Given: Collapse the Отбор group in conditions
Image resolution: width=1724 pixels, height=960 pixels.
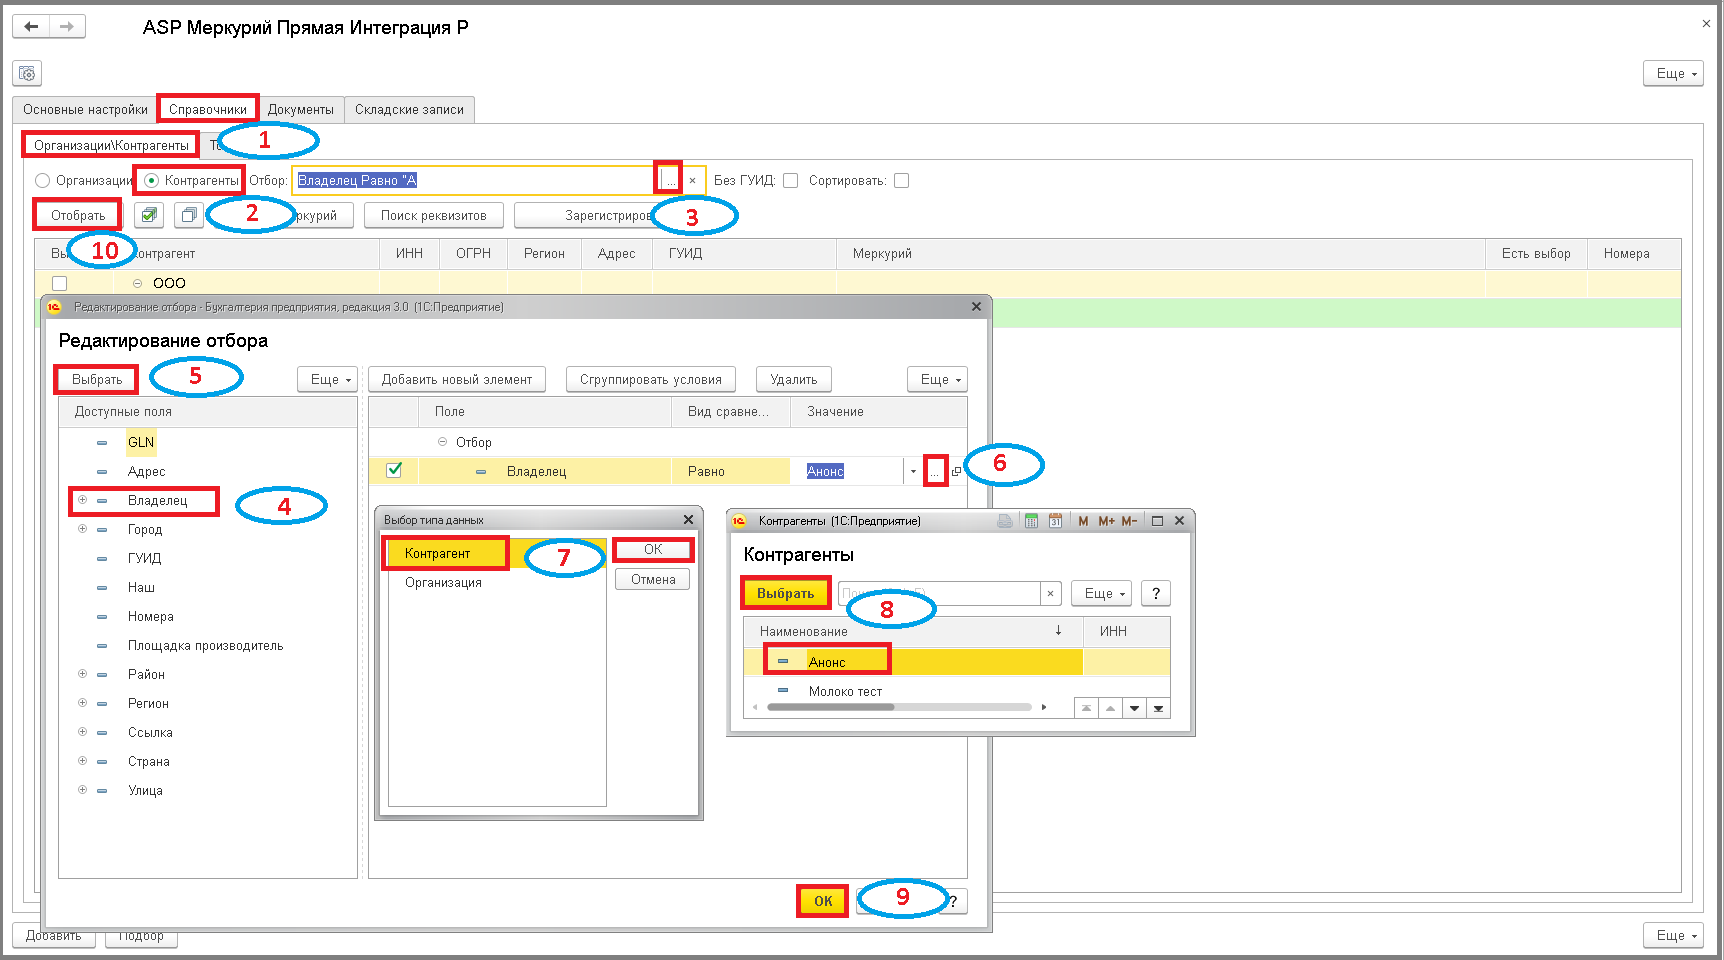Looking at the screenshot, I should (x=442, y=442).
